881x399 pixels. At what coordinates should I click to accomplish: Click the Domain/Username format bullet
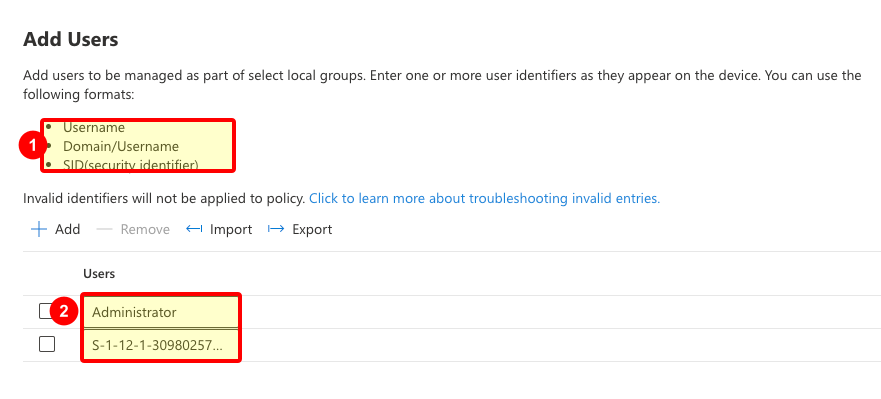point(121,146)
